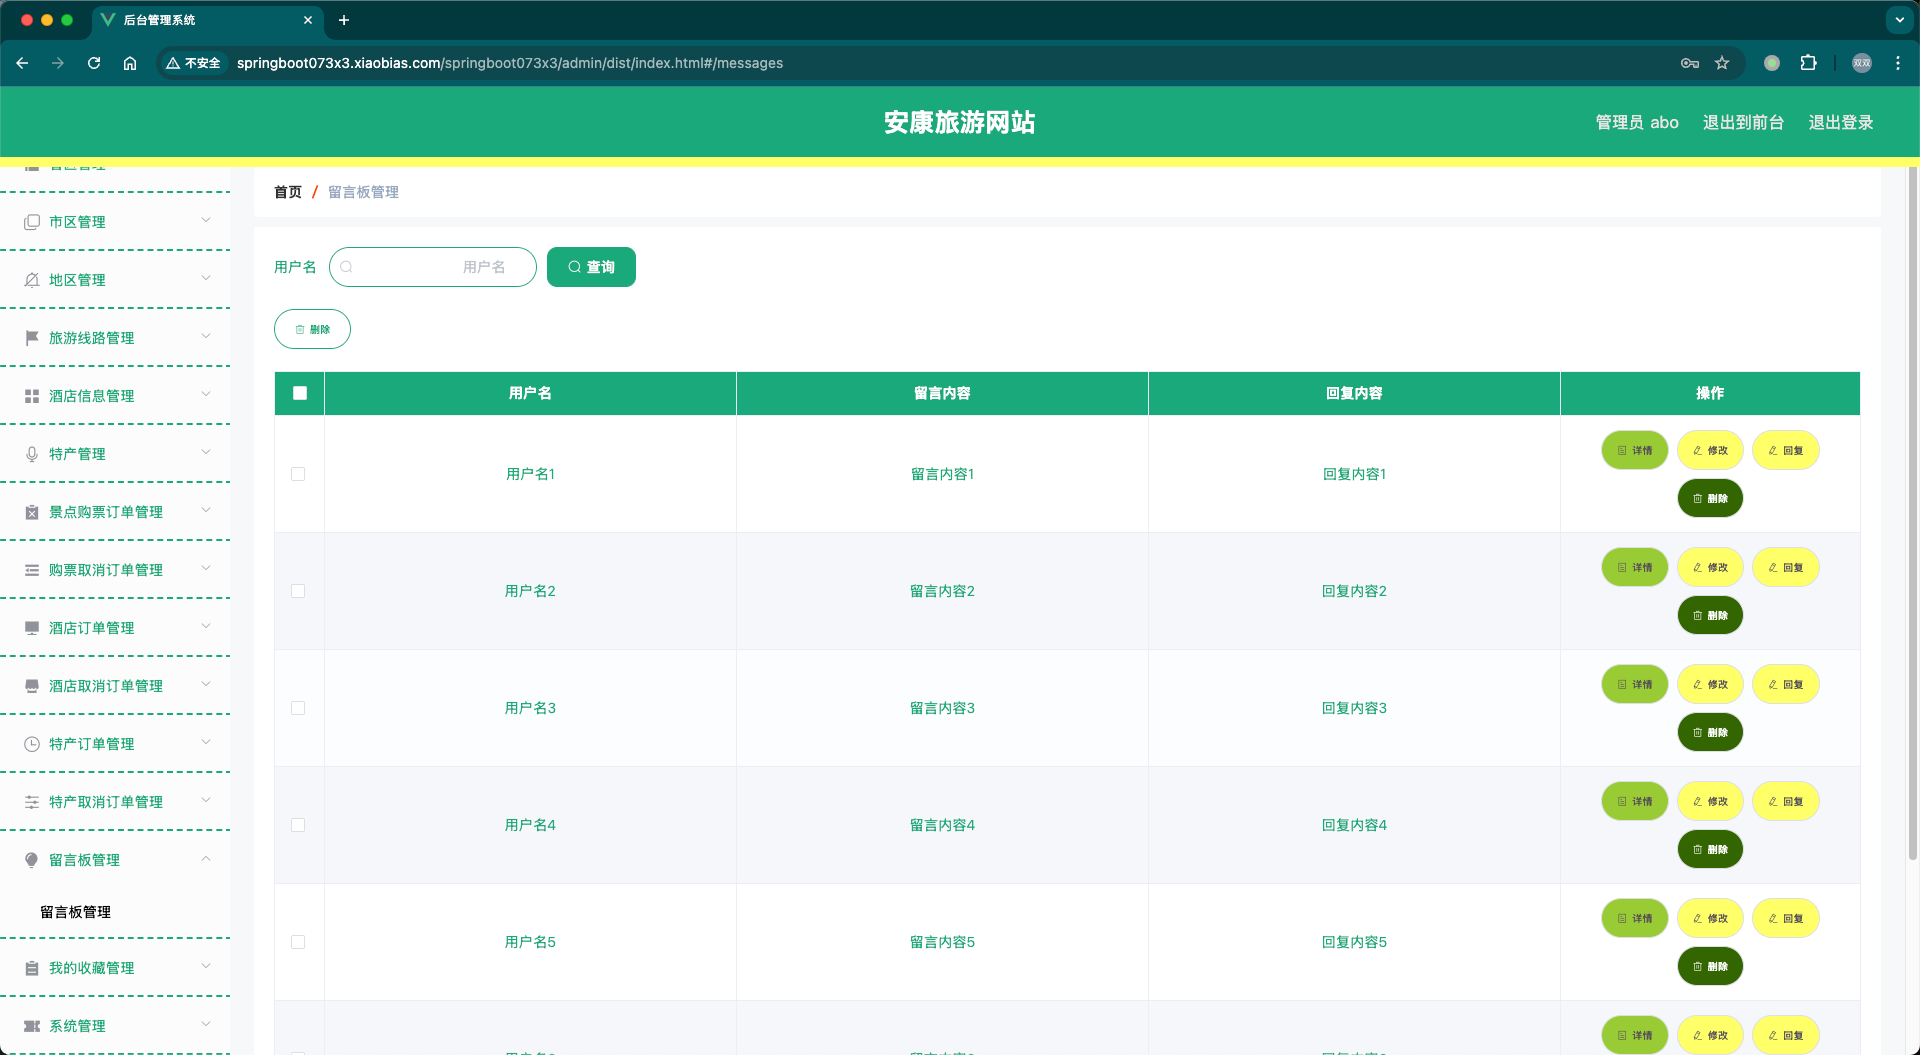
Task: Open the 留言板管理 submenu item
Action: 76,912
